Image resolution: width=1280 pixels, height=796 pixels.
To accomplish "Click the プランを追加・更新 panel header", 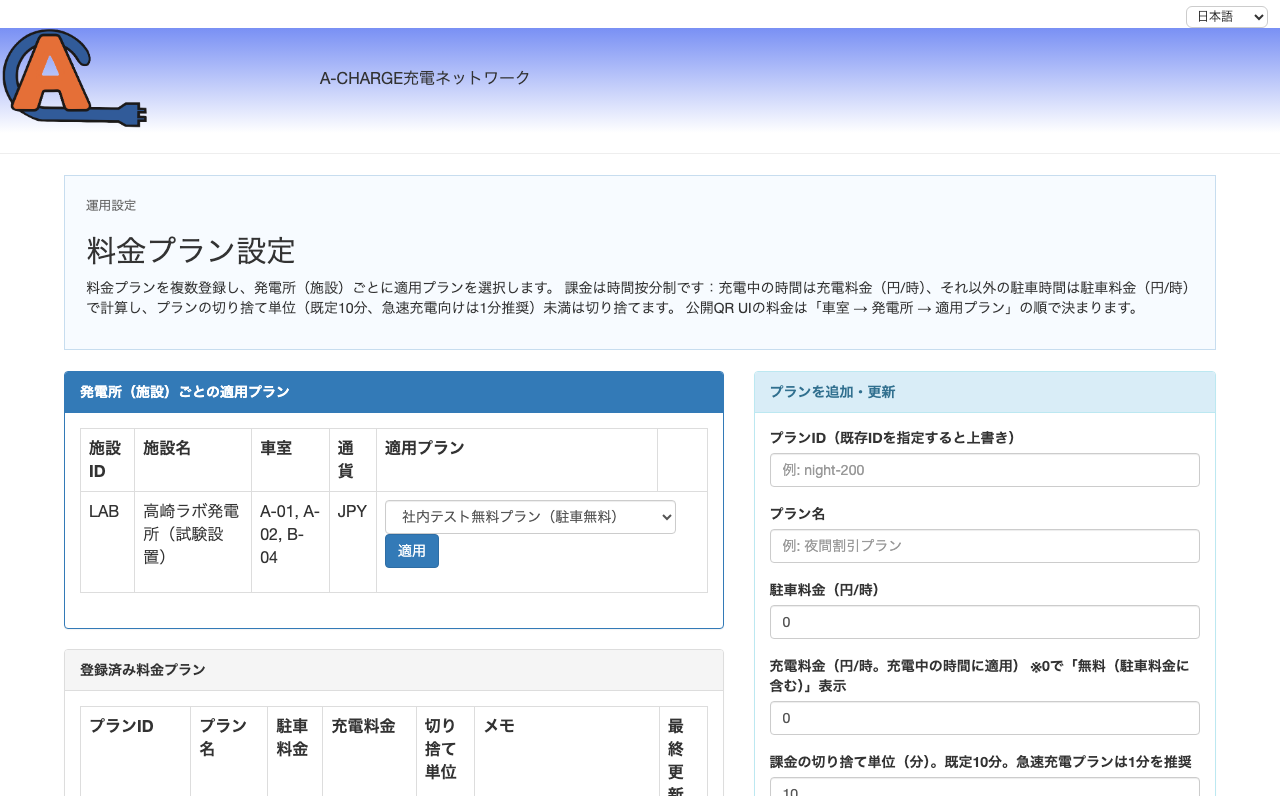I will click(x=985, y=392).
